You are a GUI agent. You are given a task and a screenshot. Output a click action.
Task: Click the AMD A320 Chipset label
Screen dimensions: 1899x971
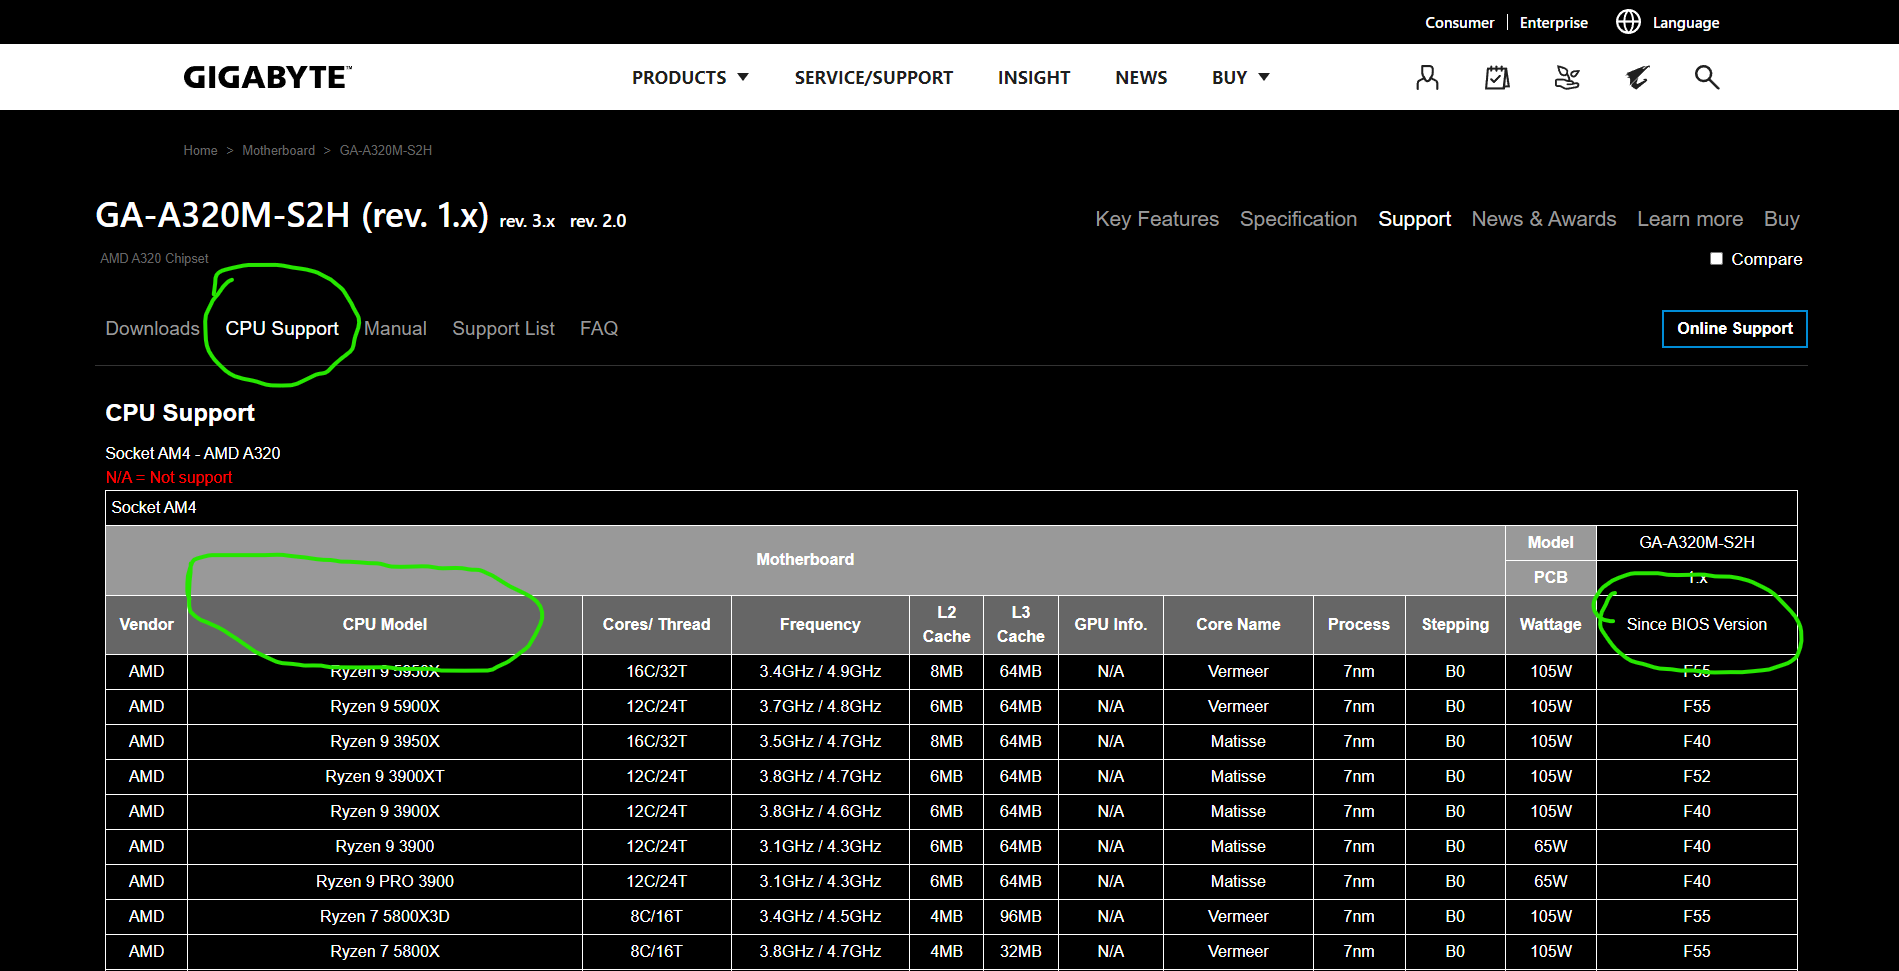[x=154, y=259]
